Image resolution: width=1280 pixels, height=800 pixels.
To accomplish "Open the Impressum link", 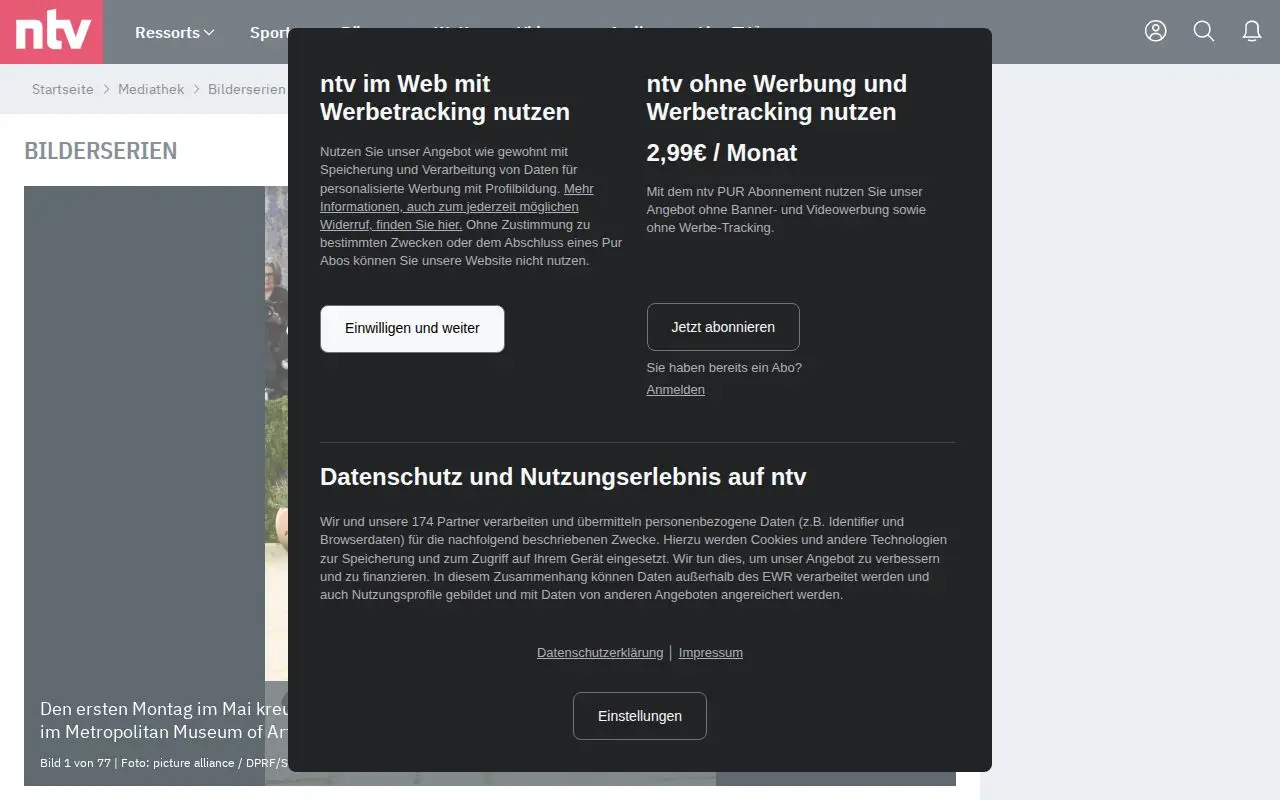I will click(x=711, y=653).
